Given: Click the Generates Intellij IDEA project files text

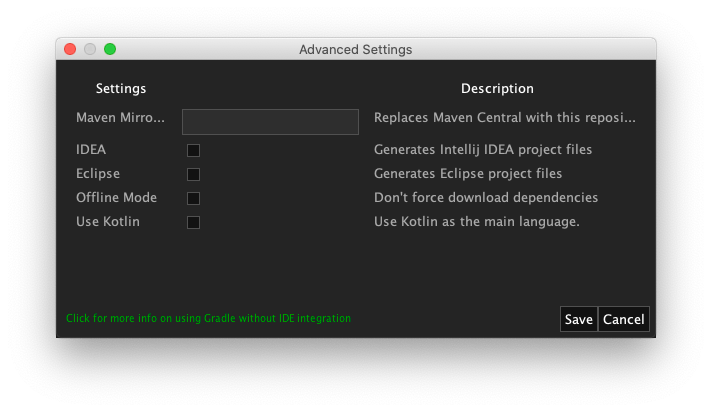Looking at the screenshot, I should tap(483, 150).
